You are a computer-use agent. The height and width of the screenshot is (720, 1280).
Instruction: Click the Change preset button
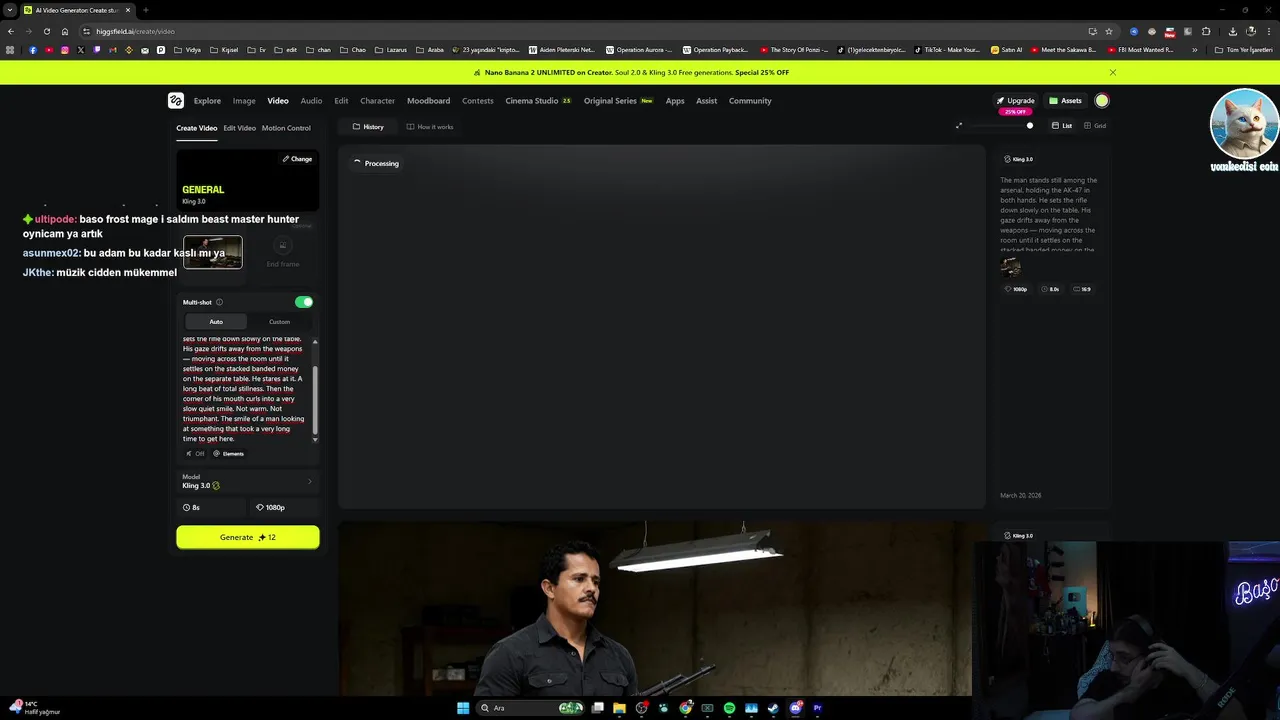click(297, 159)
